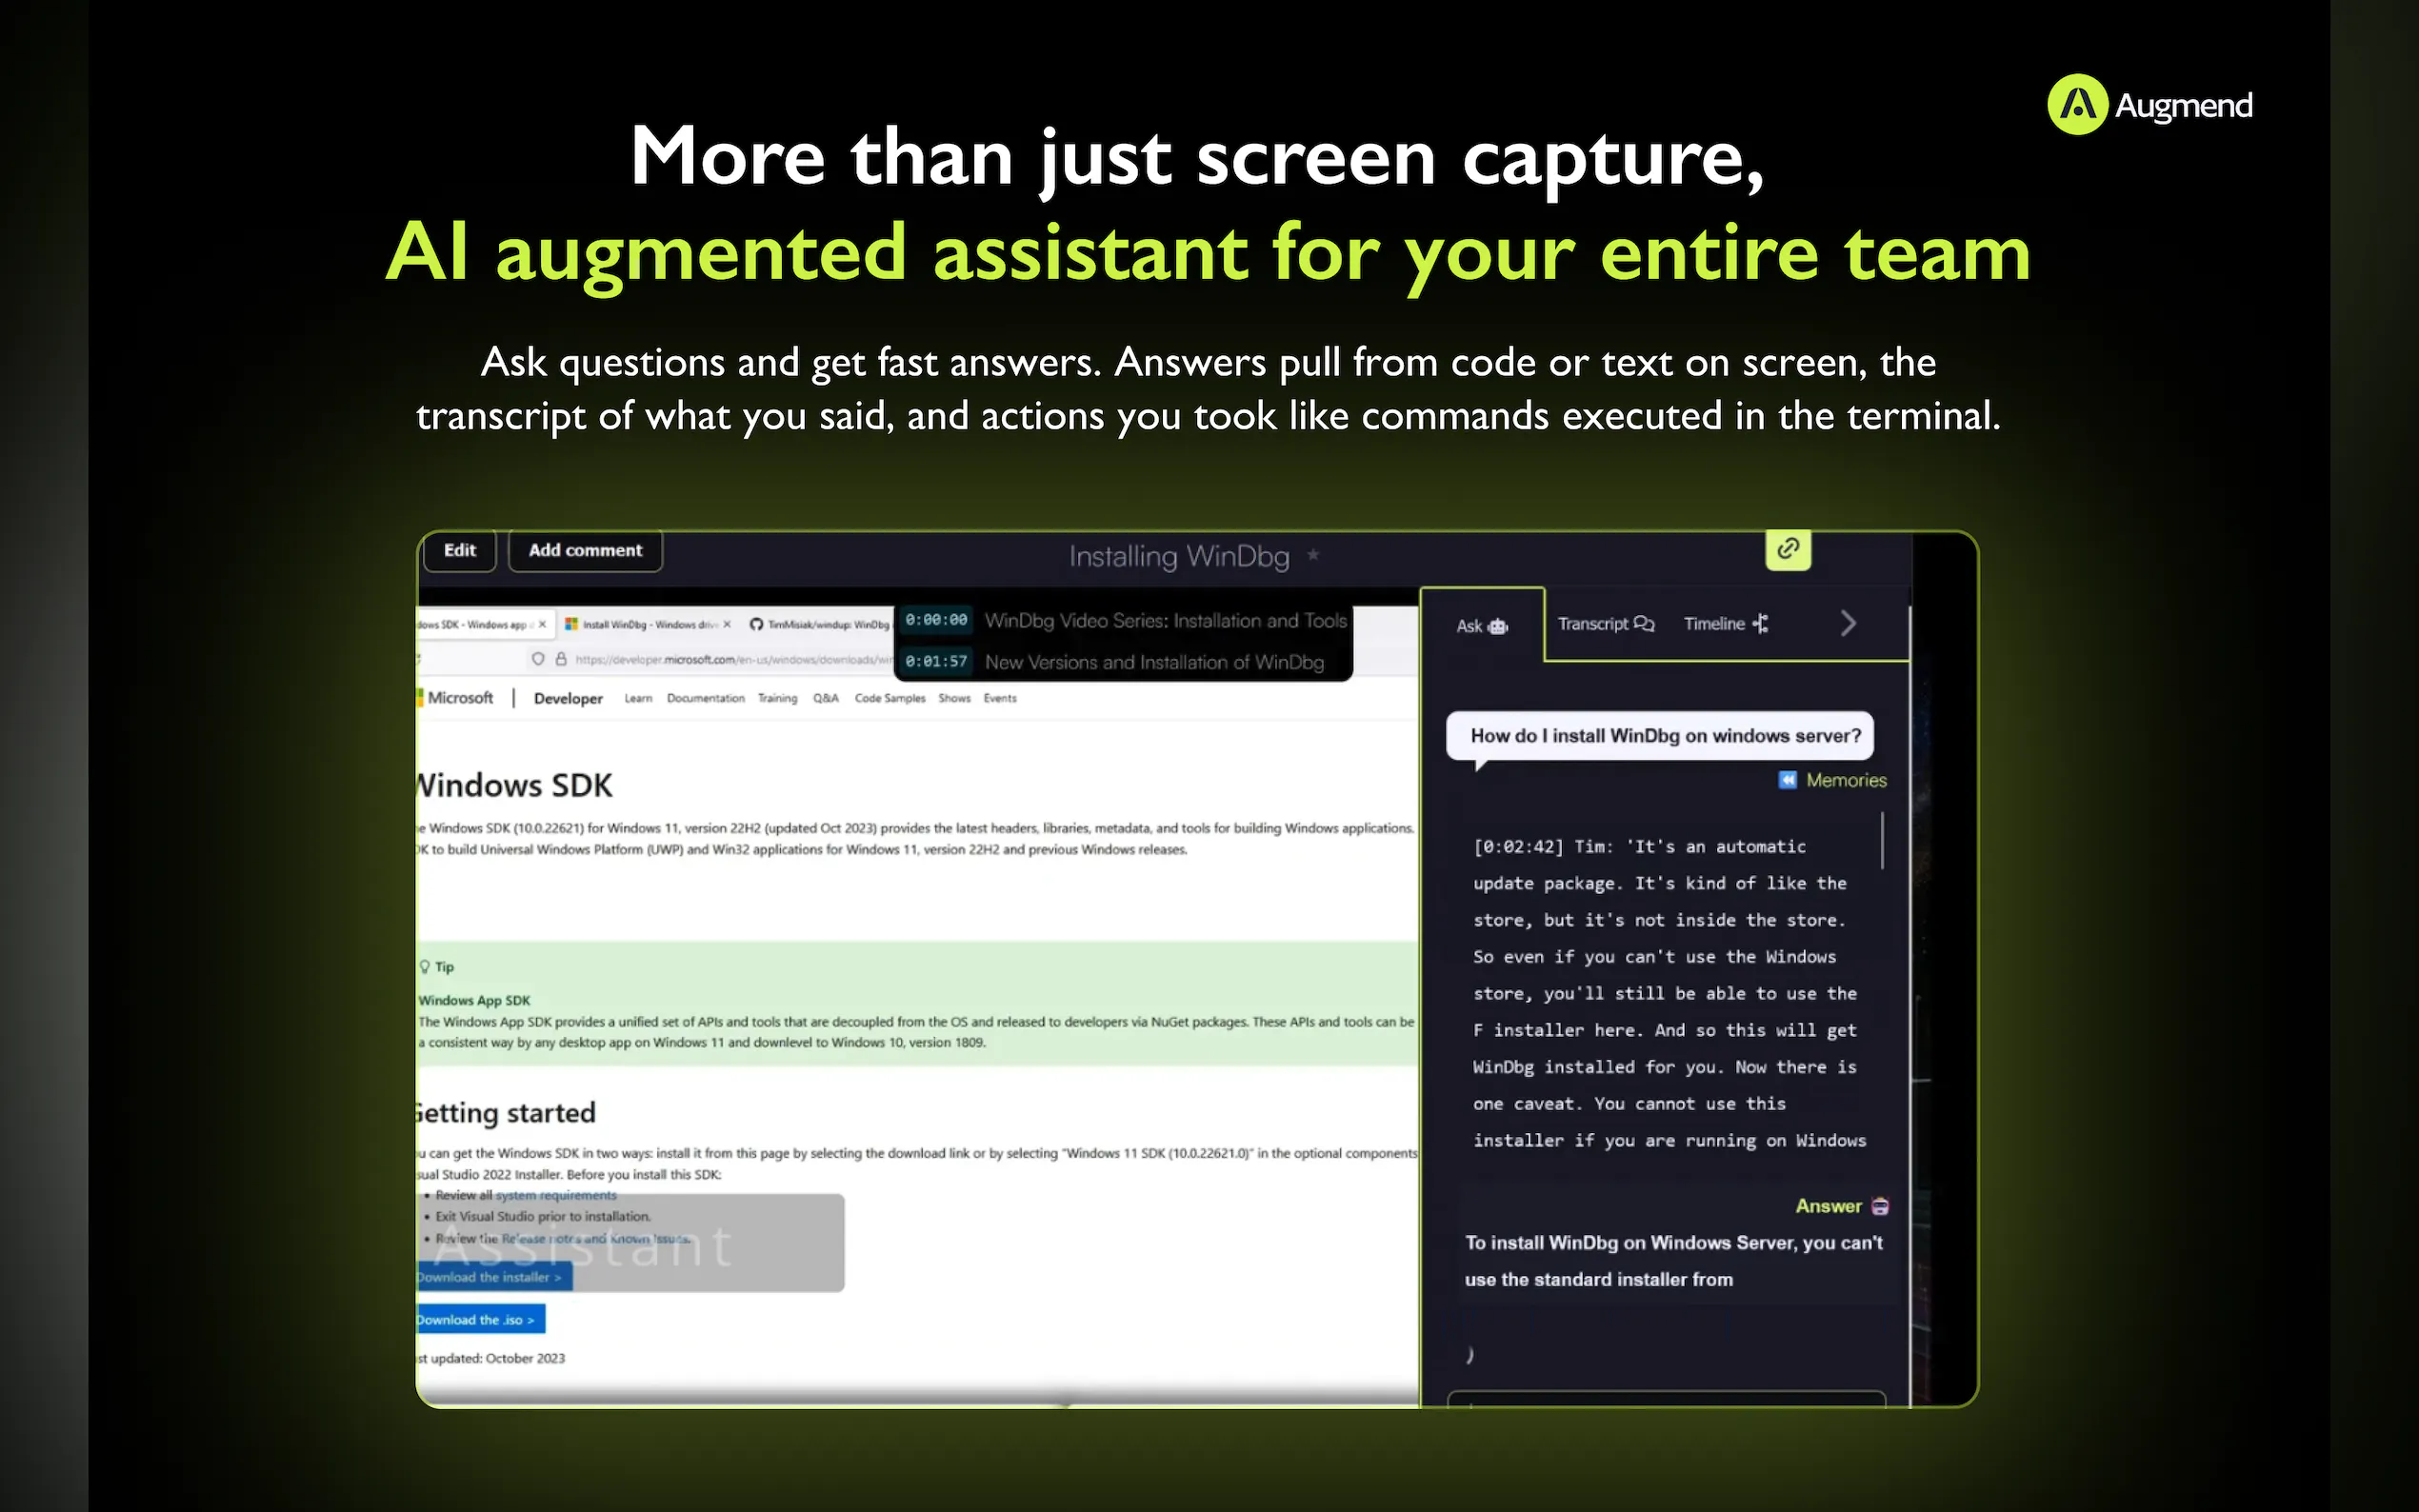Click the shield icon in the address bar
The width and height of the screenshot is (2419, 1512).
tap(538, 659)
